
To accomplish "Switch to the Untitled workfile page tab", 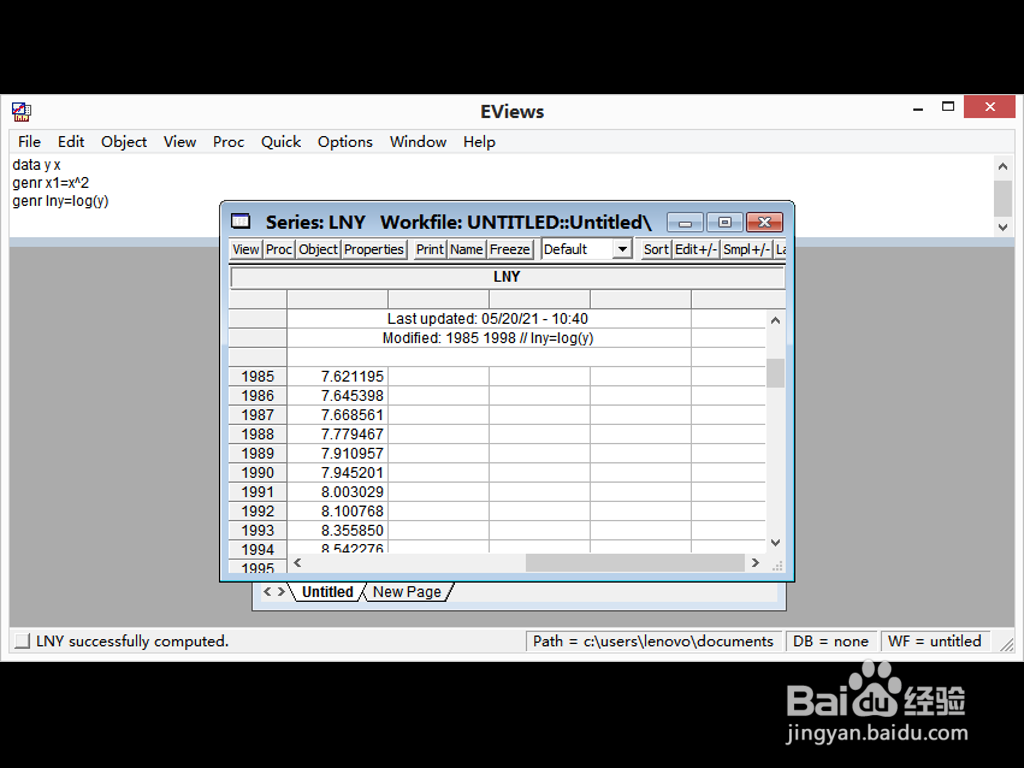I will (327, 592).
